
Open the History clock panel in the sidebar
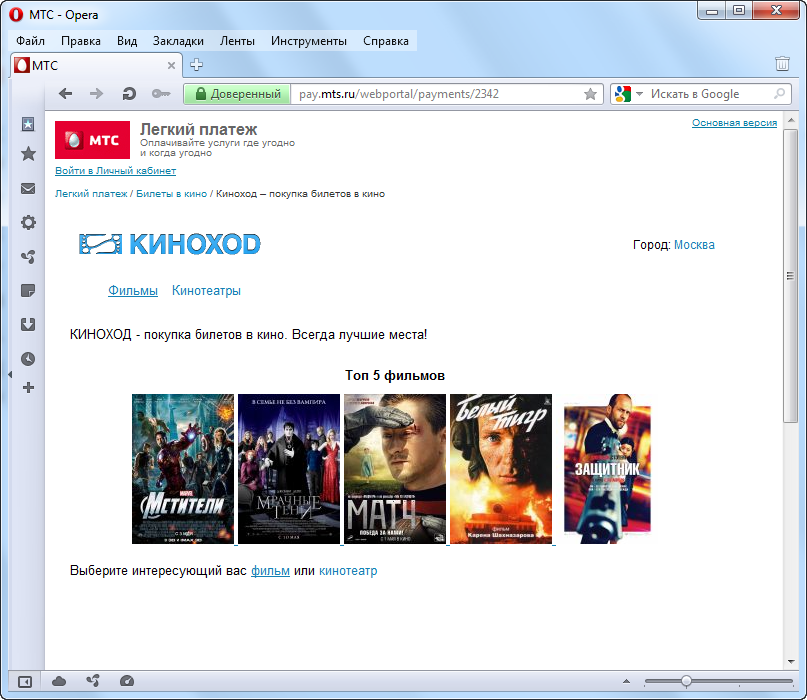28,358
